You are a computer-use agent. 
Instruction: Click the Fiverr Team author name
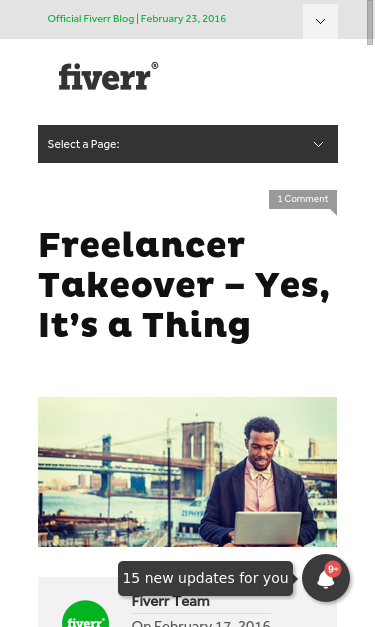click(171, 602)
